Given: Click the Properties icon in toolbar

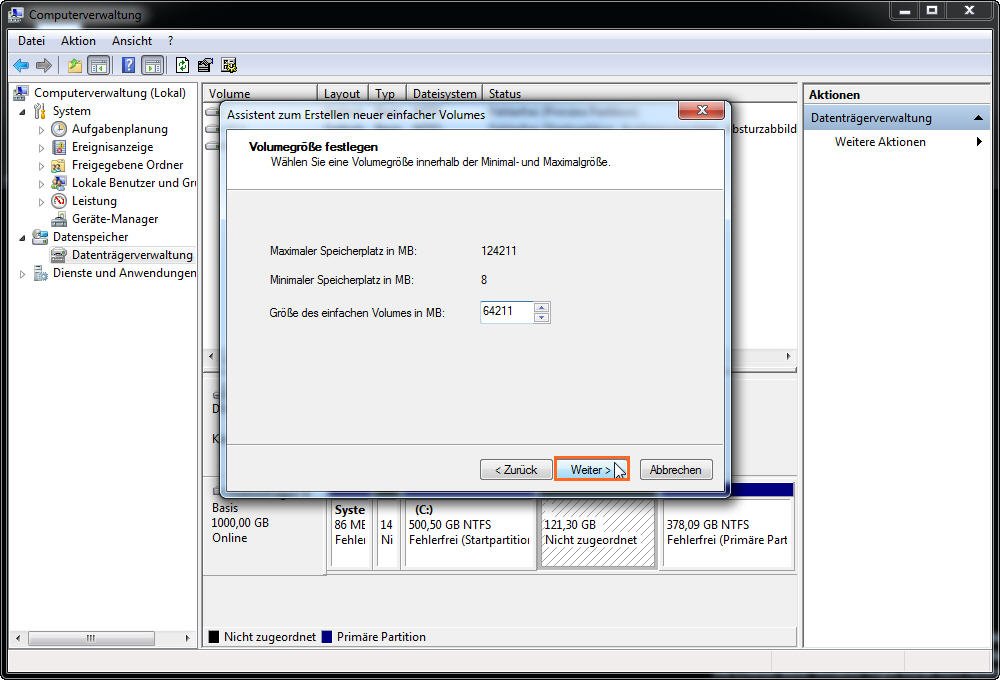Looking at the screenshot, I should [205, 65].
